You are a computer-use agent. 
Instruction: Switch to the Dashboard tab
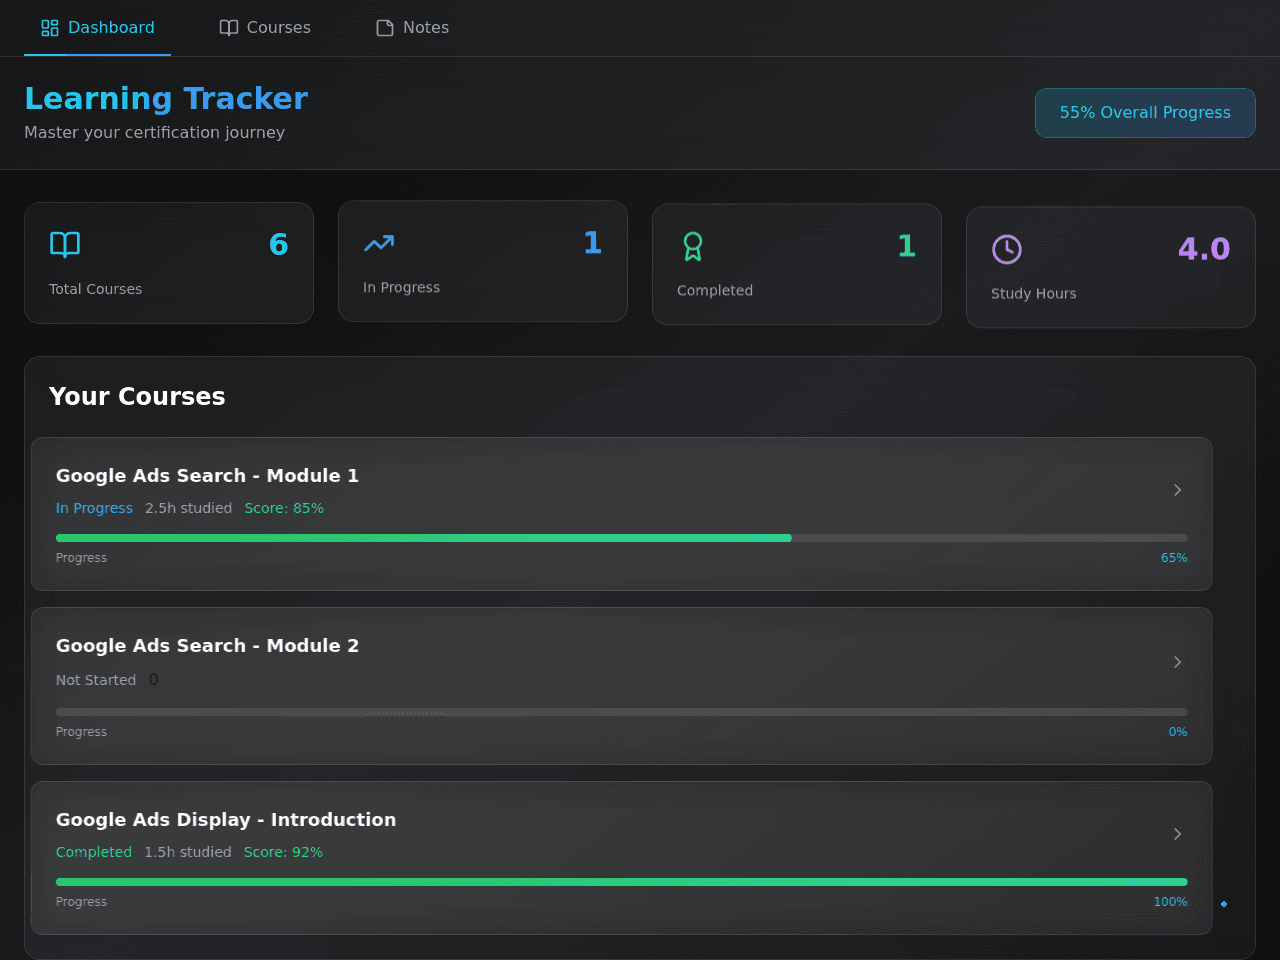click(x=98, y=28)
